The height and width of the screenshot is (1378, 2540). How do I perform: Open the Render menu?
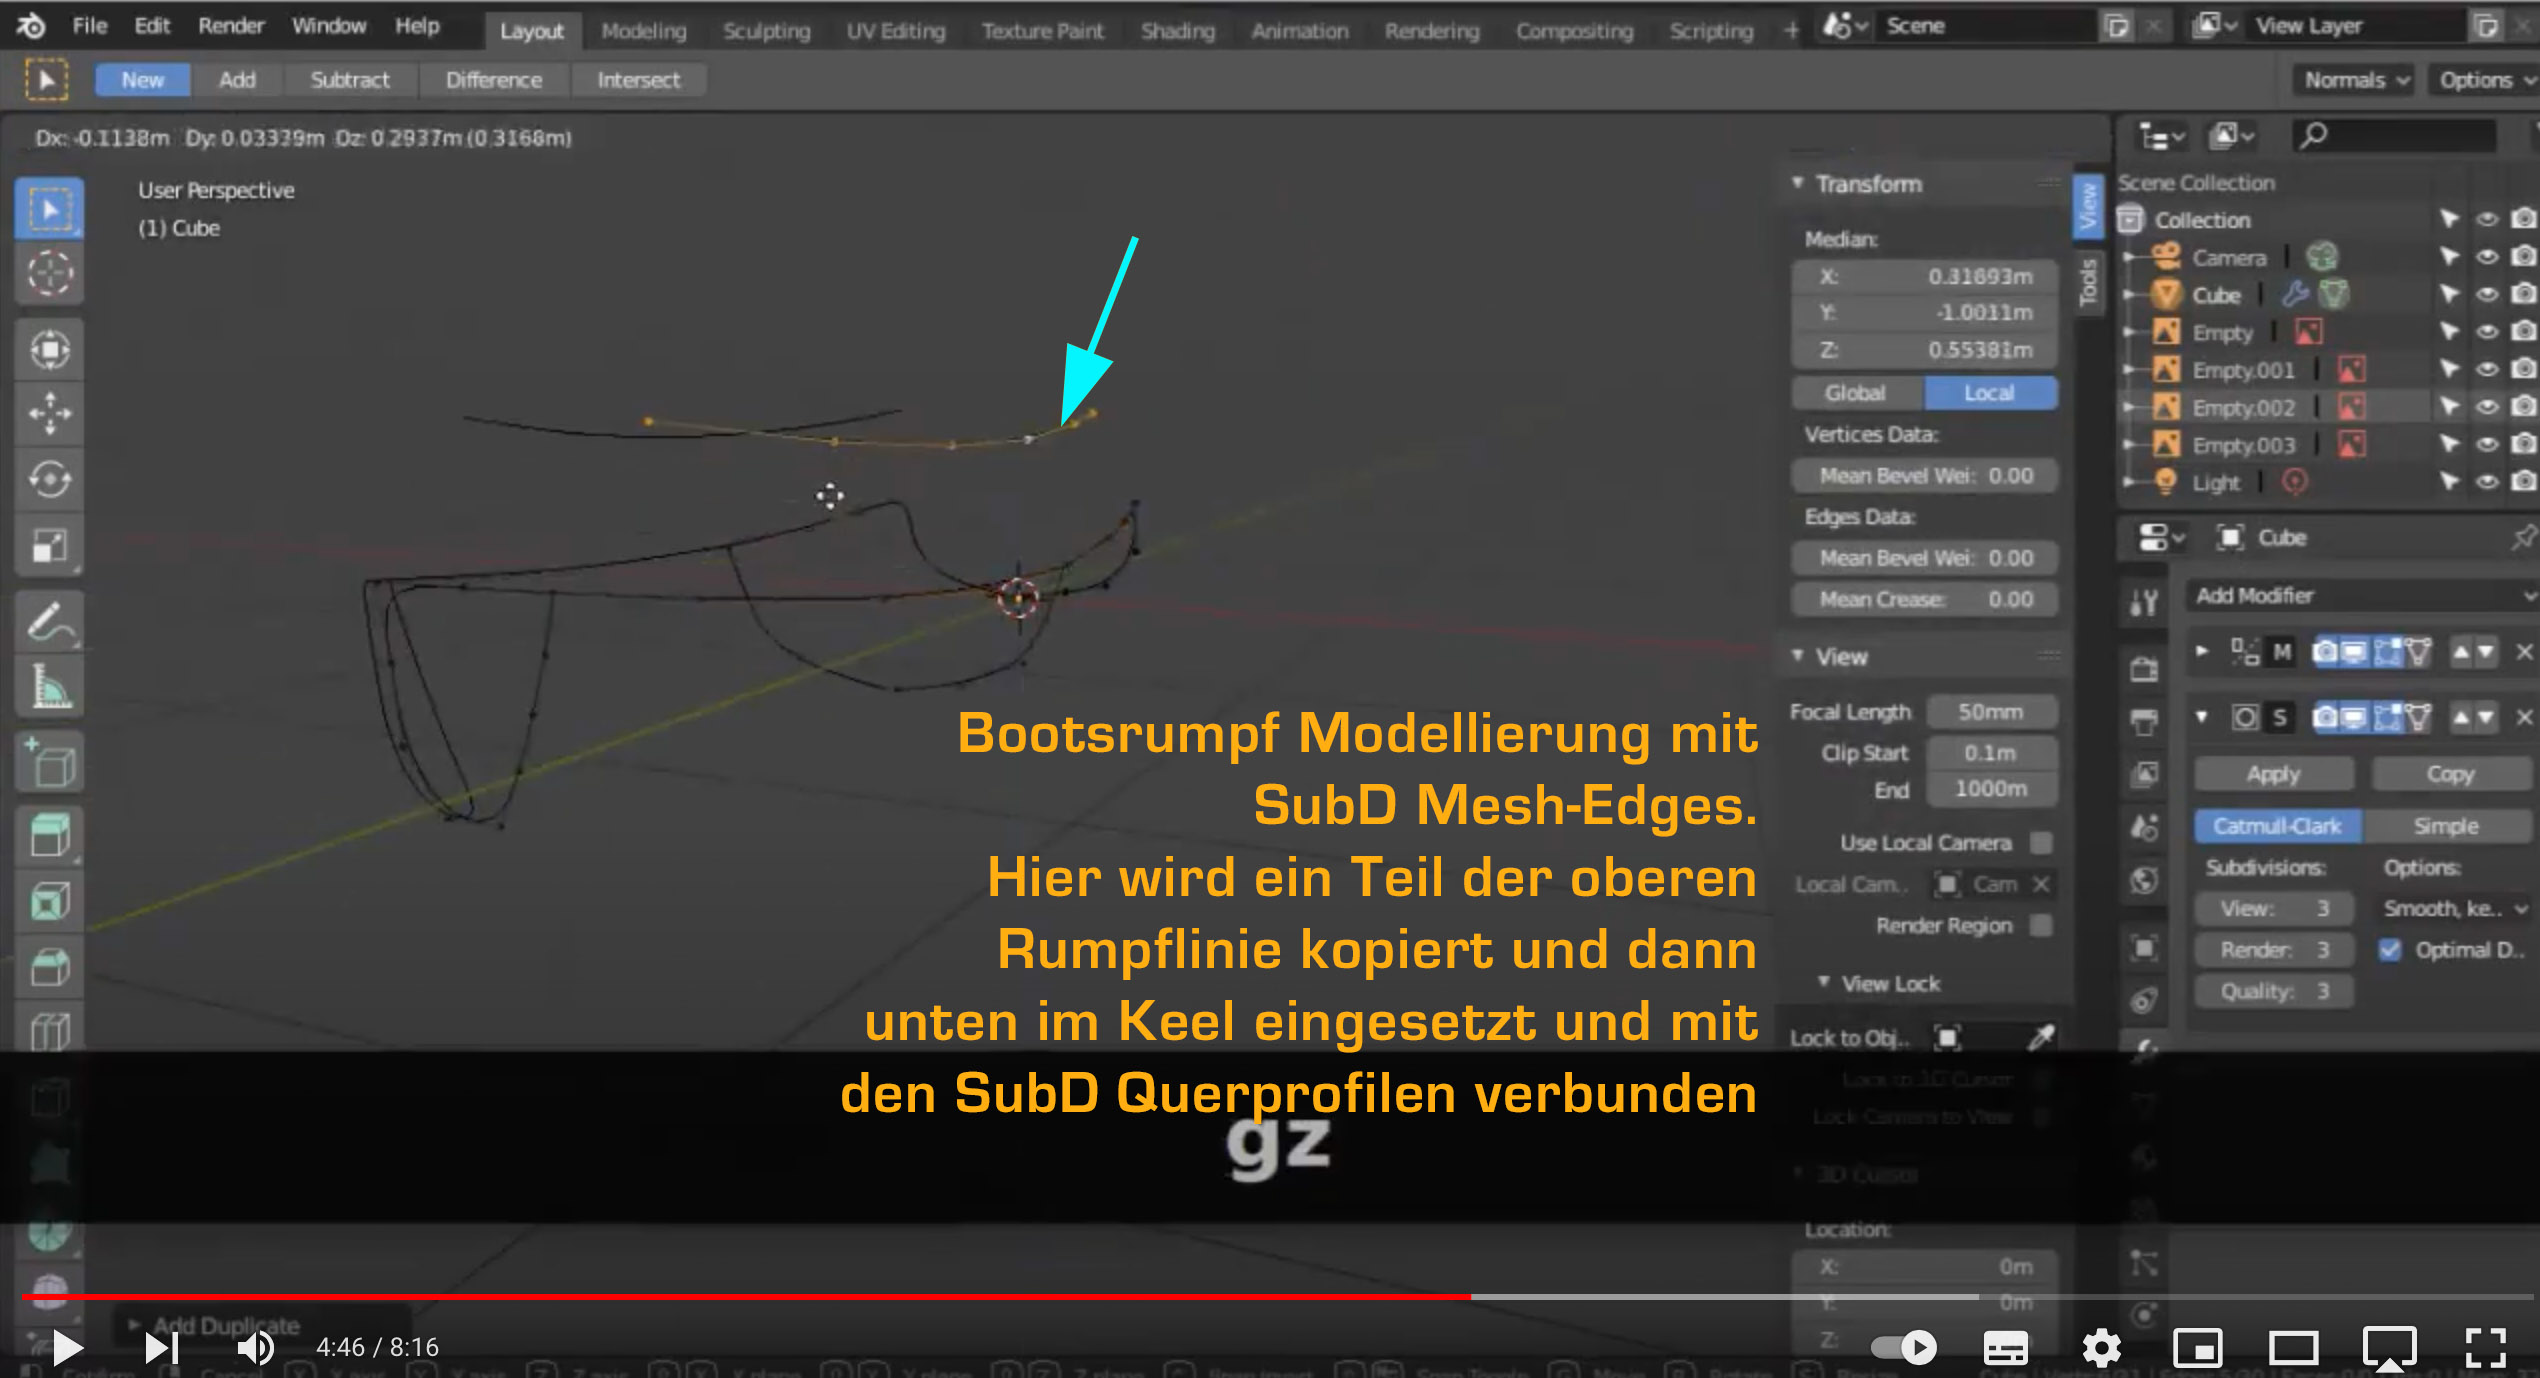point(230,26)
